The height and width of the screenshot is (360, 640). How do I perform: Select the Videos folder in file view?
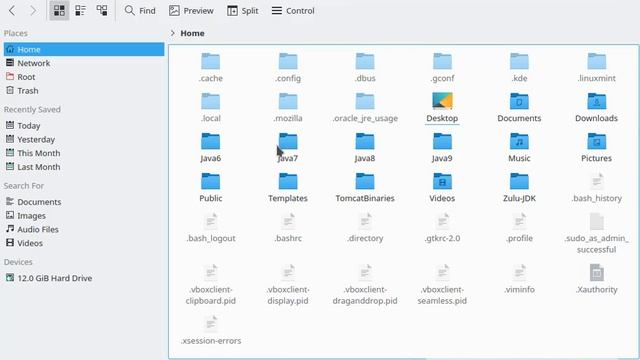(x=442, y=187)
